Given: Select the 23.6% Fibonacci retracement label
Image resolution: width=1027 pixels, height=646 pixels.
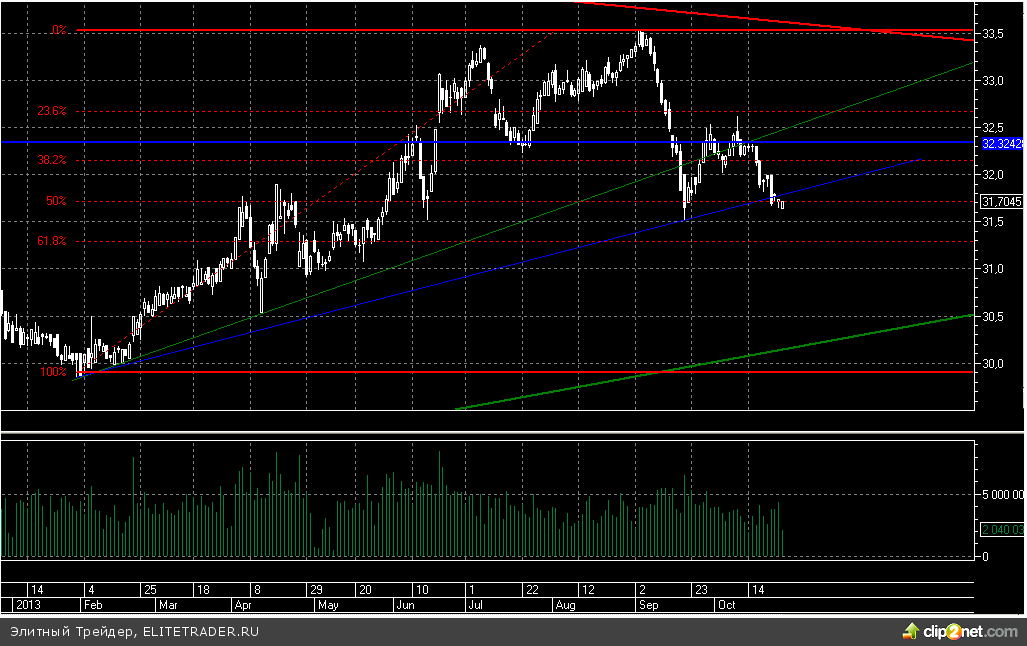Looking at the screenshot, I should (x=52, y=112).
